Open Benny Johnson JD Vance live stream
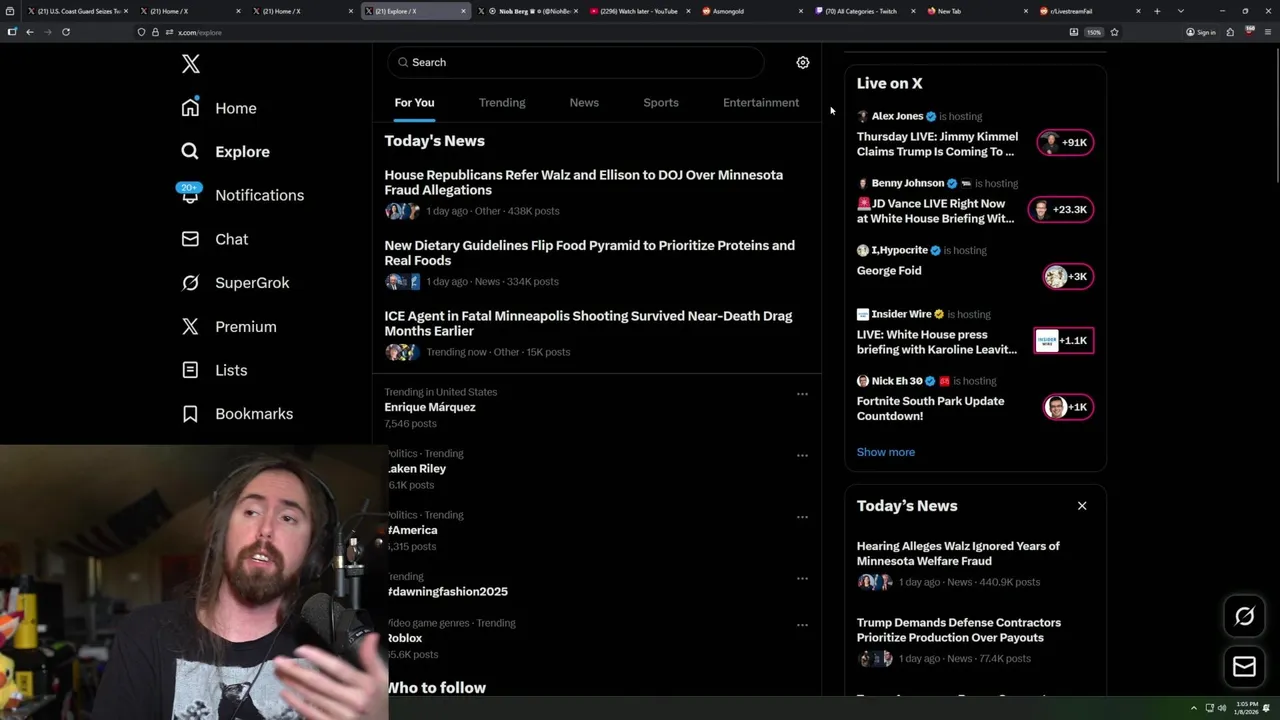 tap(935, 211)
